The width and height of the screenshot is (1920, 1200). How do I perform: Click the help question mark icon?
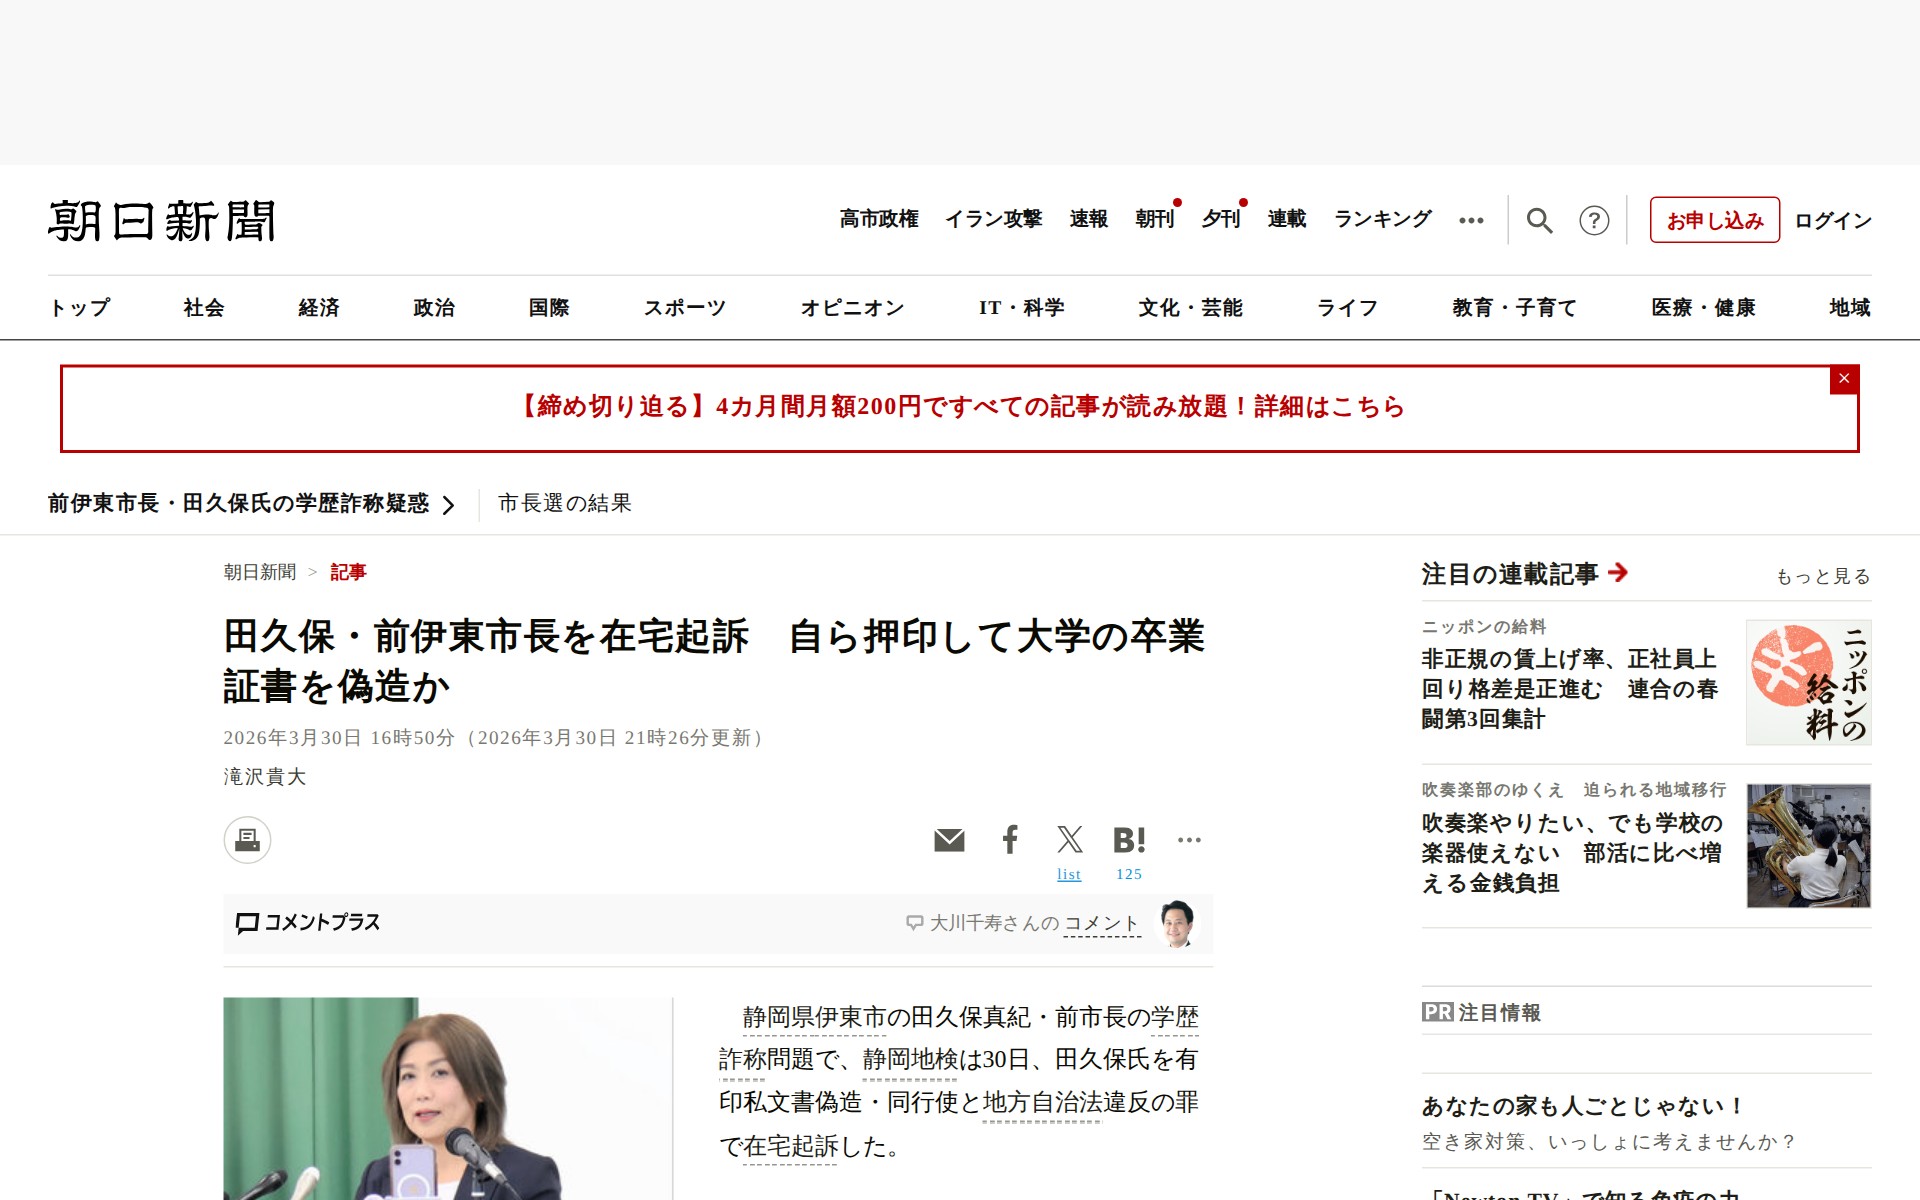coord(1594,220)
